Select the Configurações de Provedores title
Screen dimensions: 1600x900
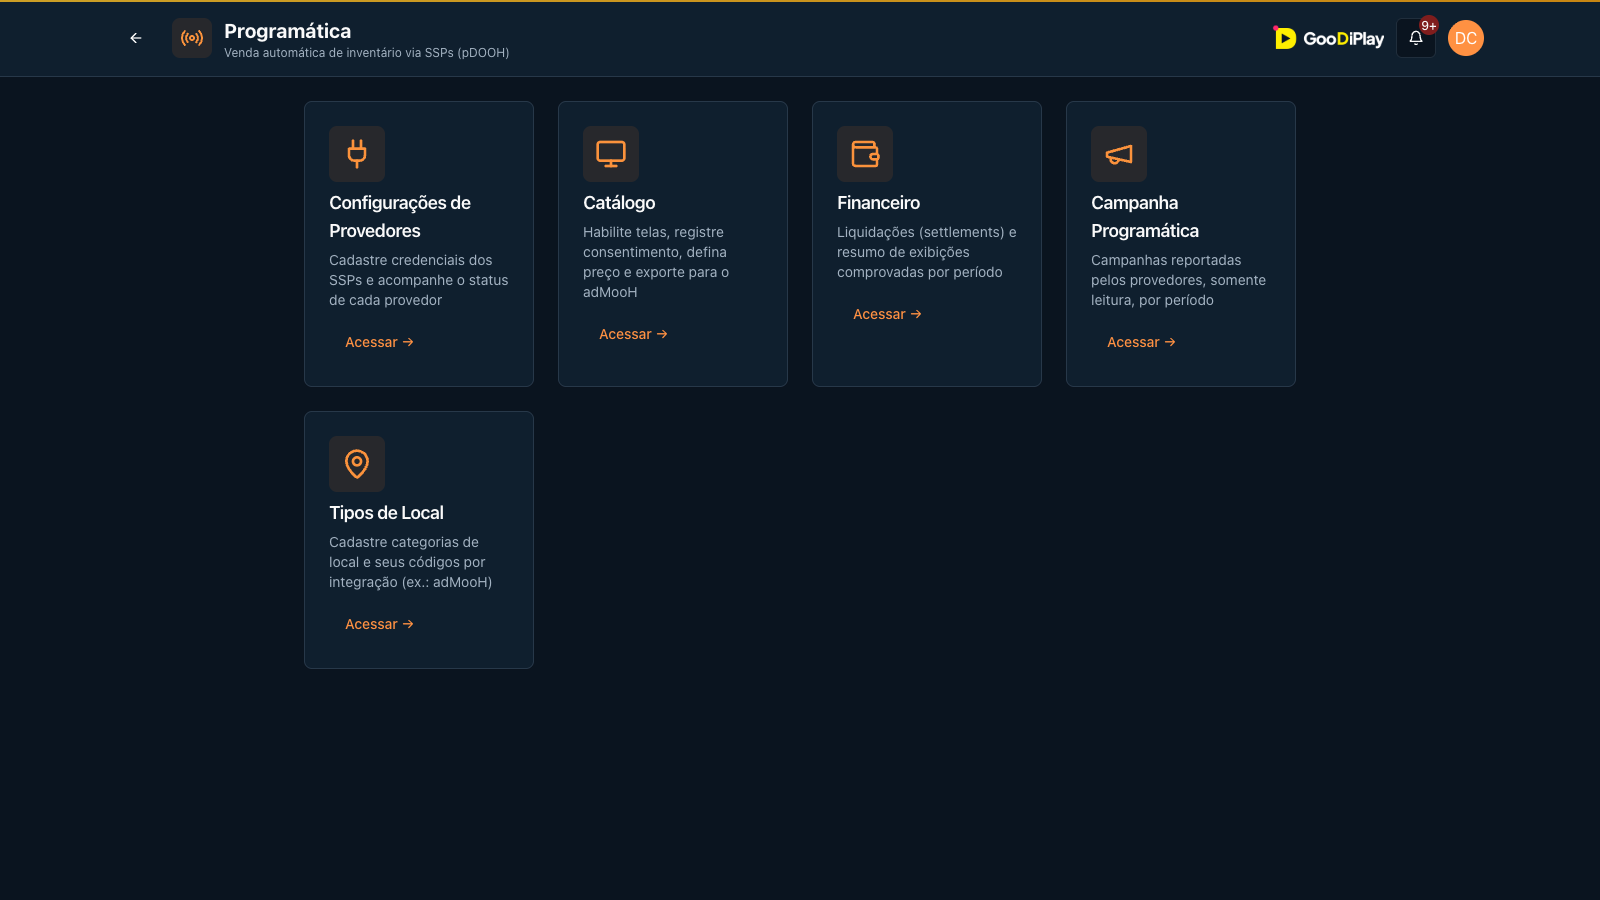(x=400, y=217)
